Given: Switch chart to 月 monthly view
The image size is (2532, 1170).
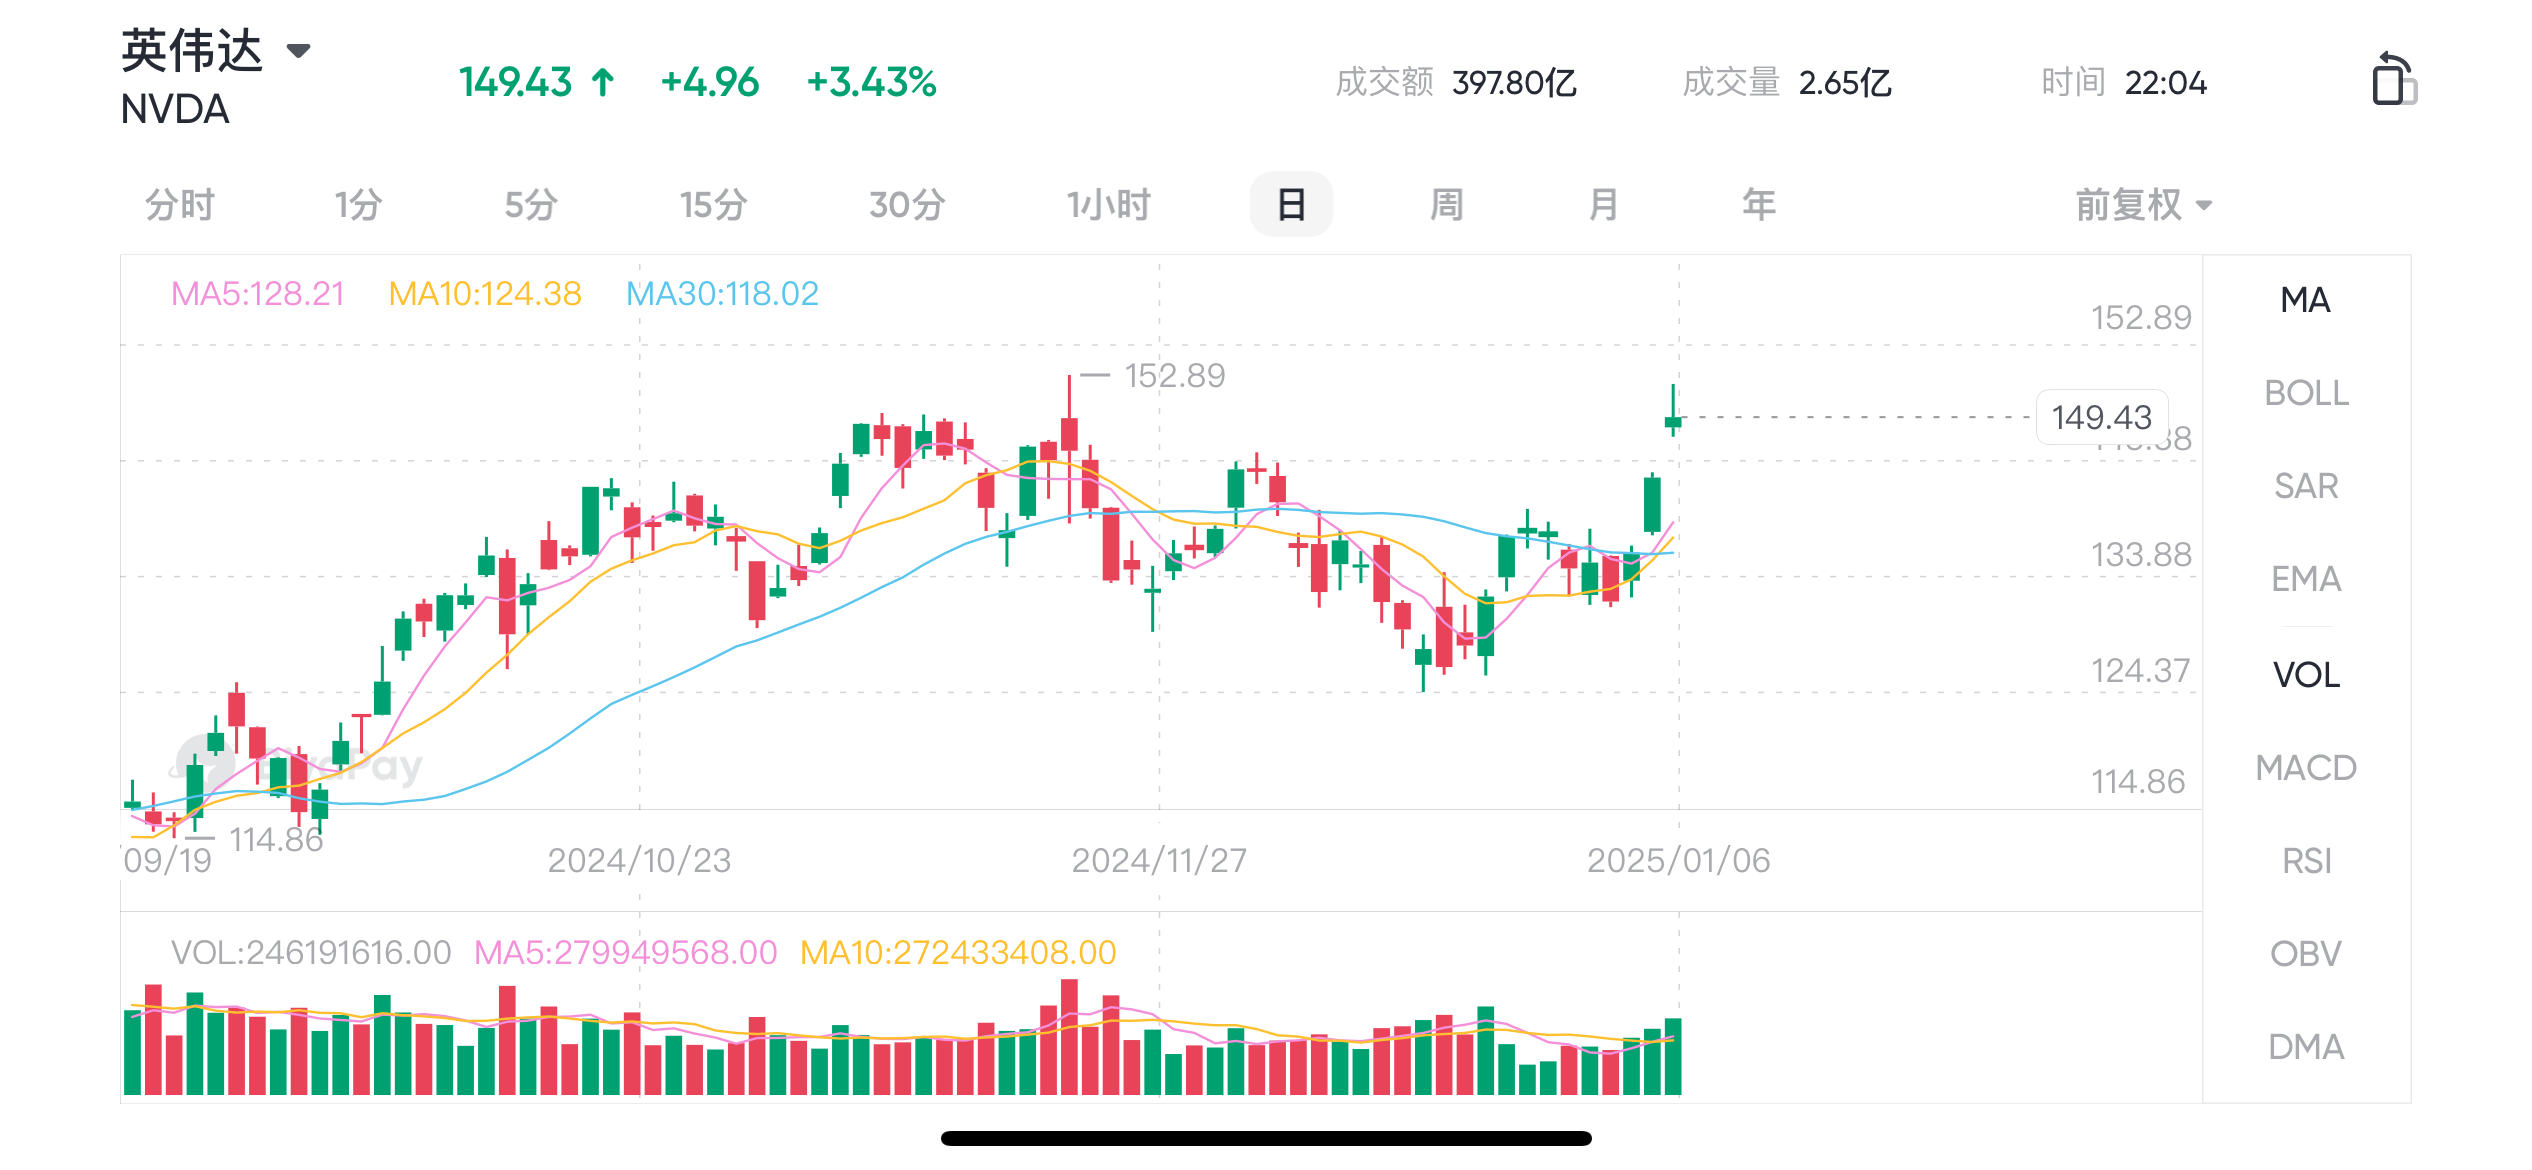Looking at the screenshot, I should 1603,205.
